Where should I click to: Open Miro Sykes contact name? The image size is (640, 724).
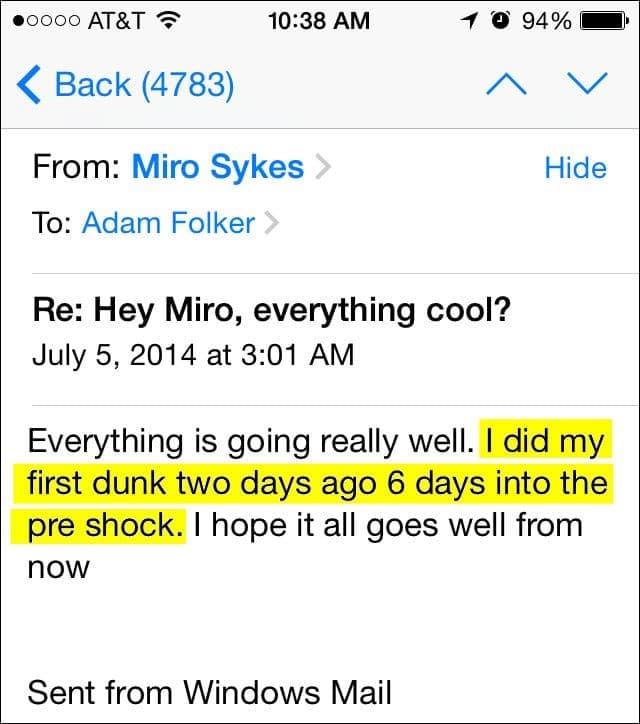click(217, 167)
